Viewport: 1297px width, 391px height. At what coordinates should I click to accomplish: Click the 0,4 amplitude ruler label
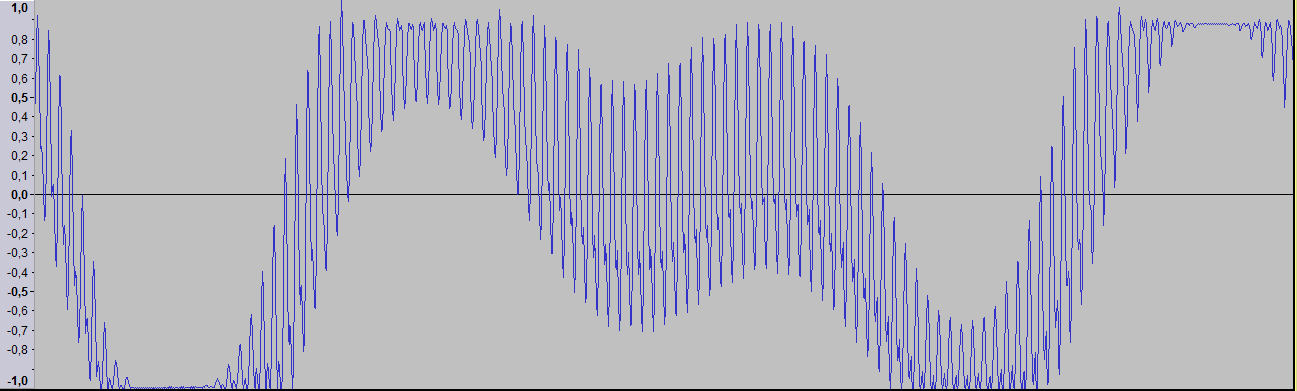coord(20,117)
